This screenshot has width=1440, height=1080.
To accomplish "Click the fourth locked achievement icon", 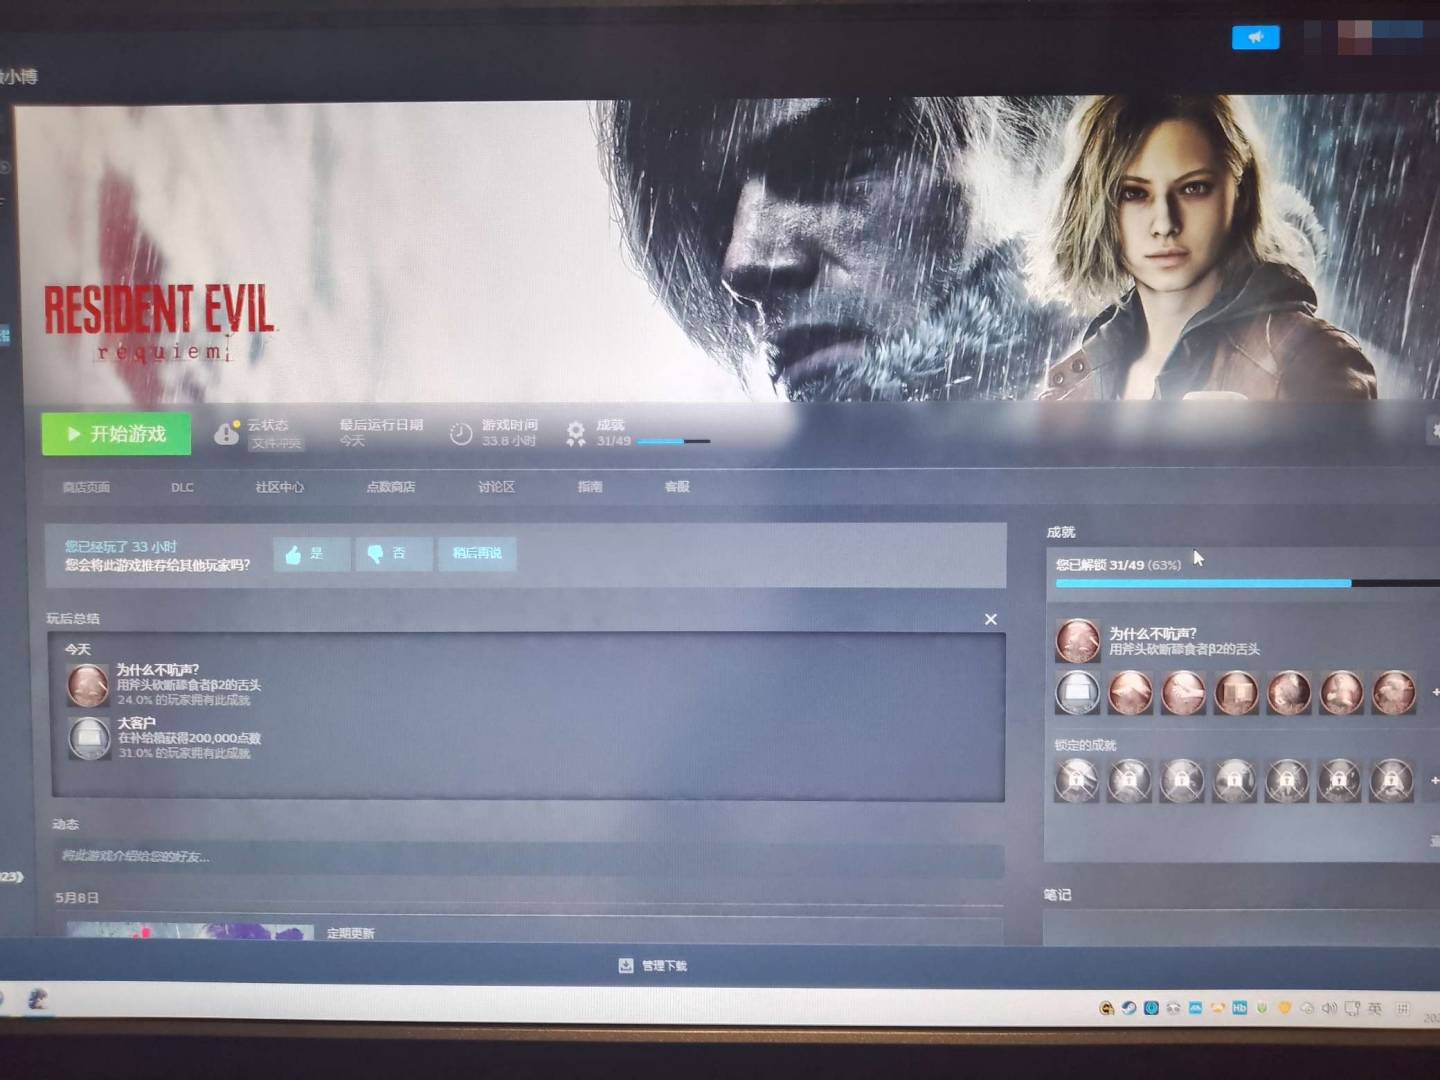I will point(1234,781).
